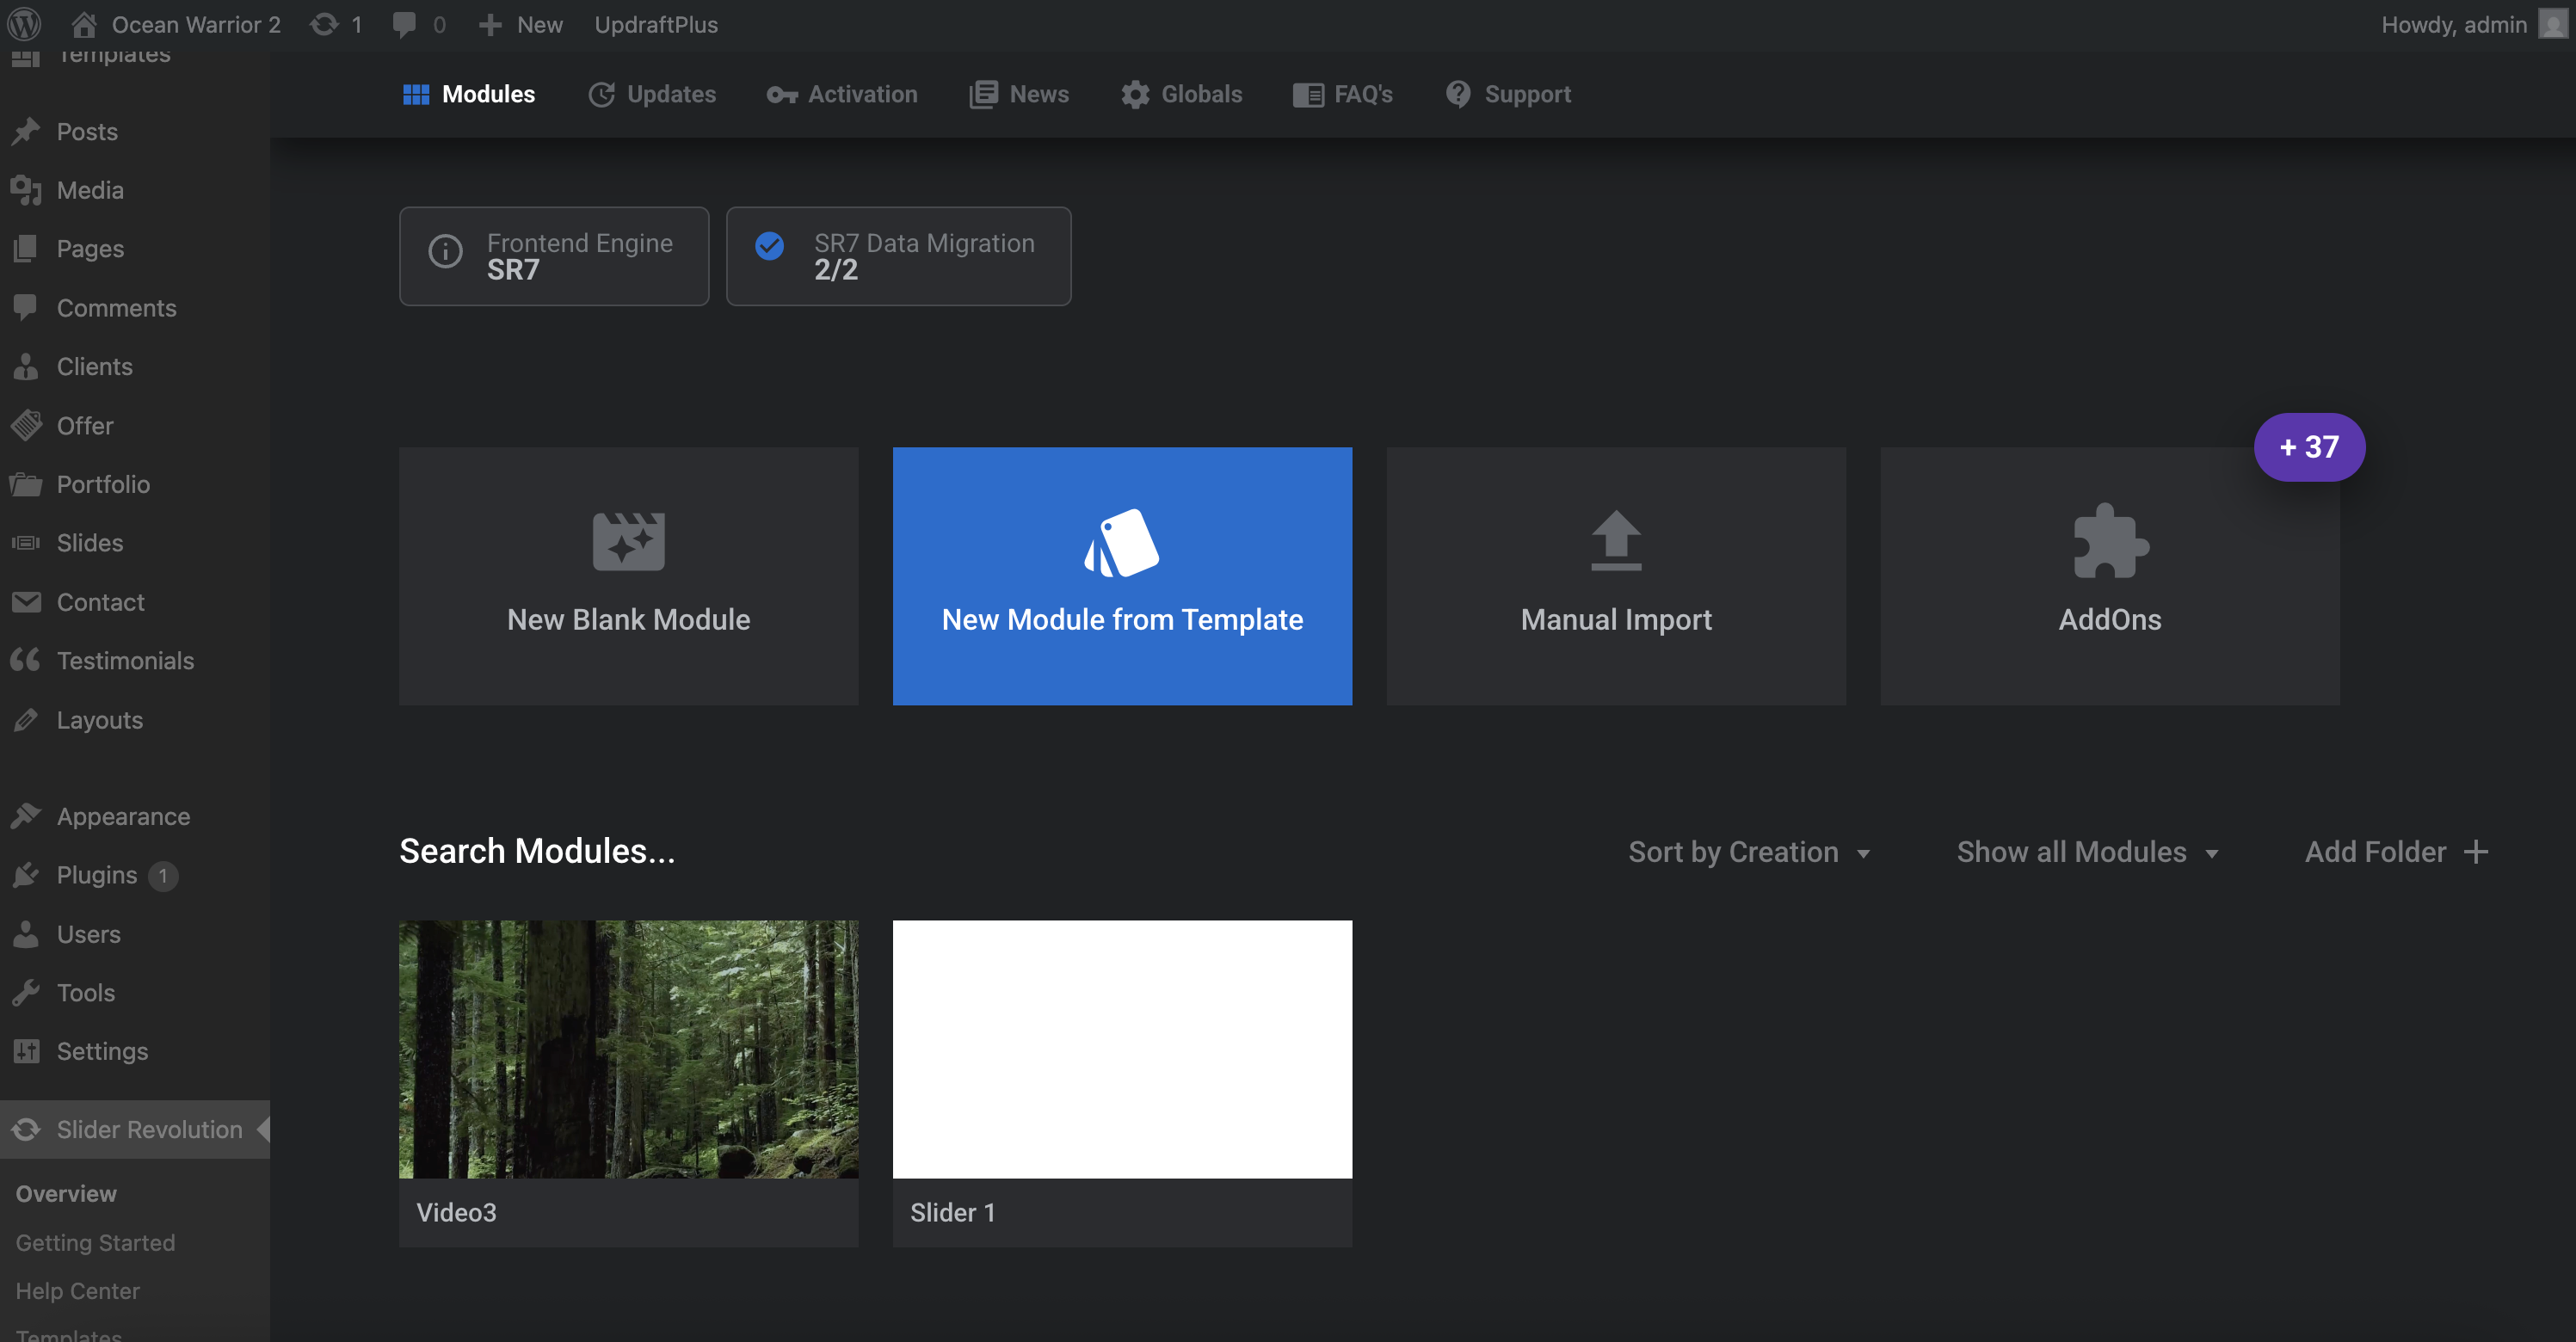Open the New content menu in admin bar
The height and width of the screenshot is (1342, 2576).
tap(520, 24)
